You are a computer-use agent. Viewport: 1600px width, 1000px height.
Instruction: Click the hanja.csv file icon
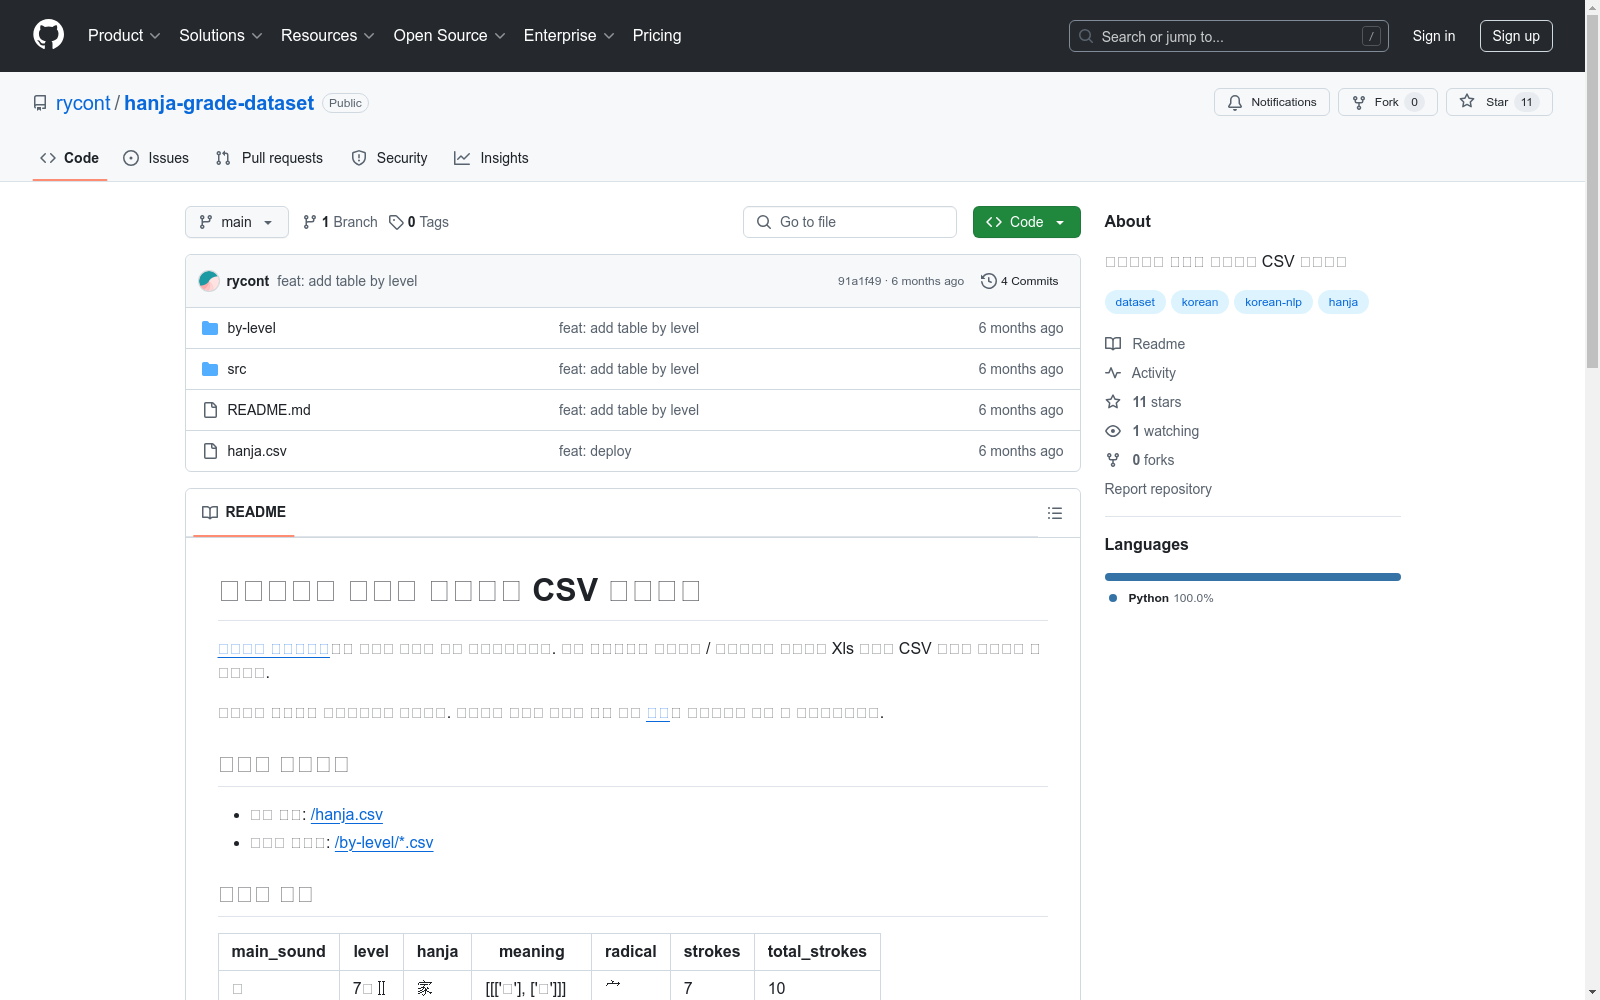click(x=210, y=451)
